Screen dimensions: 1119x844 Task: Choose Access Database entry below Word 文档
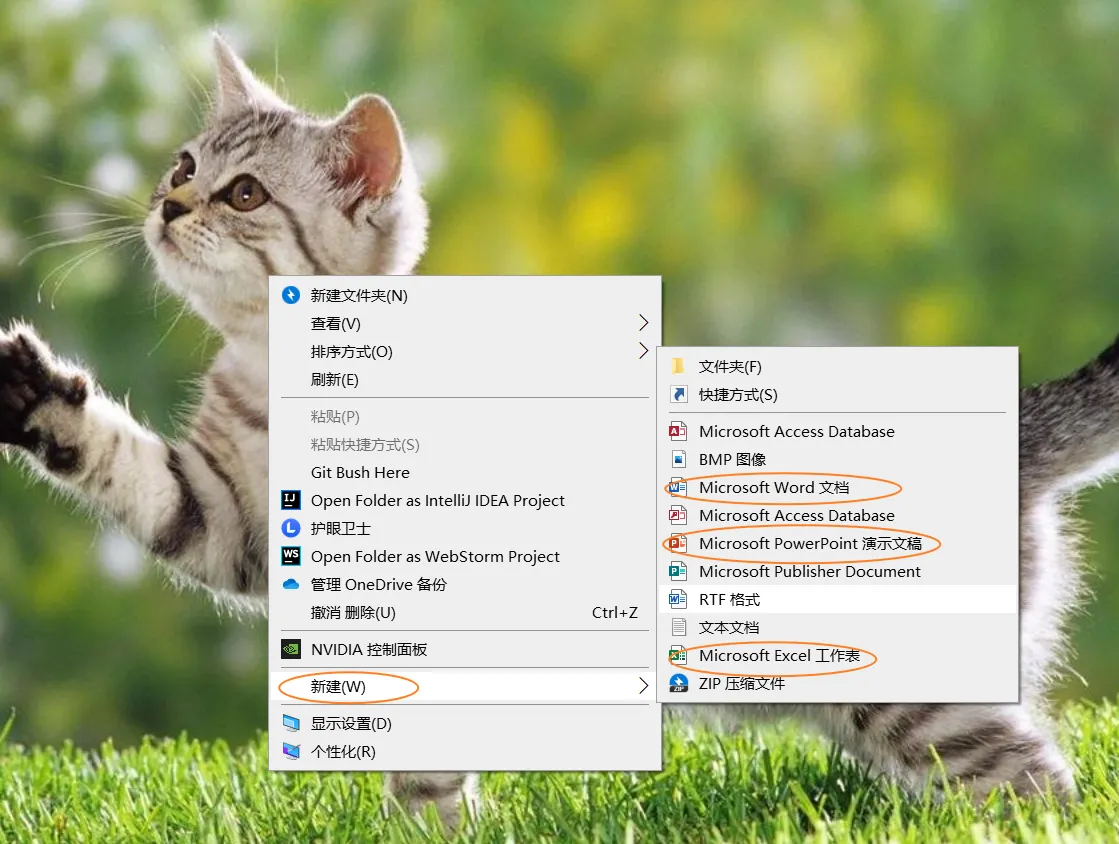tap(838, 515)
